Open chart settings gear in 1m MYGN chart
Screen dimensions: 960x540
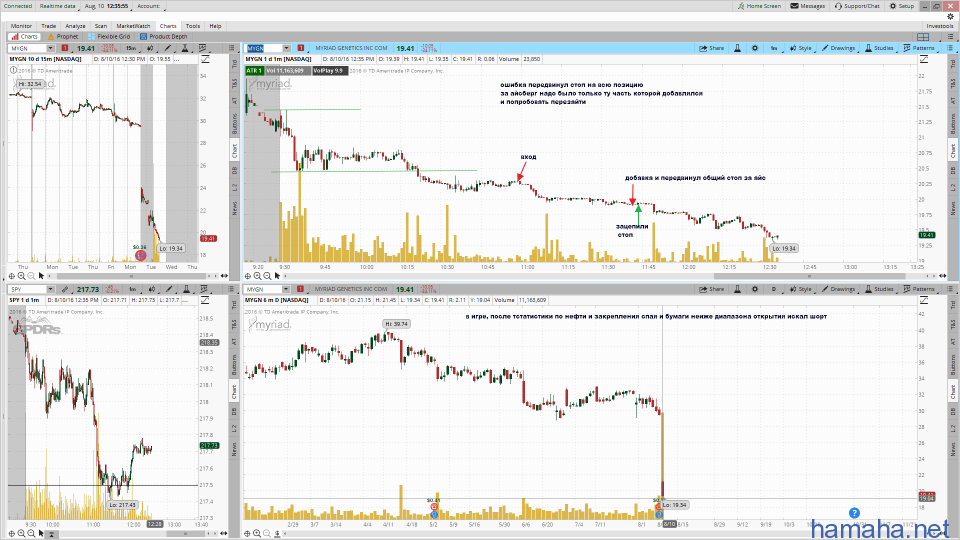click(x=755, y=48)
